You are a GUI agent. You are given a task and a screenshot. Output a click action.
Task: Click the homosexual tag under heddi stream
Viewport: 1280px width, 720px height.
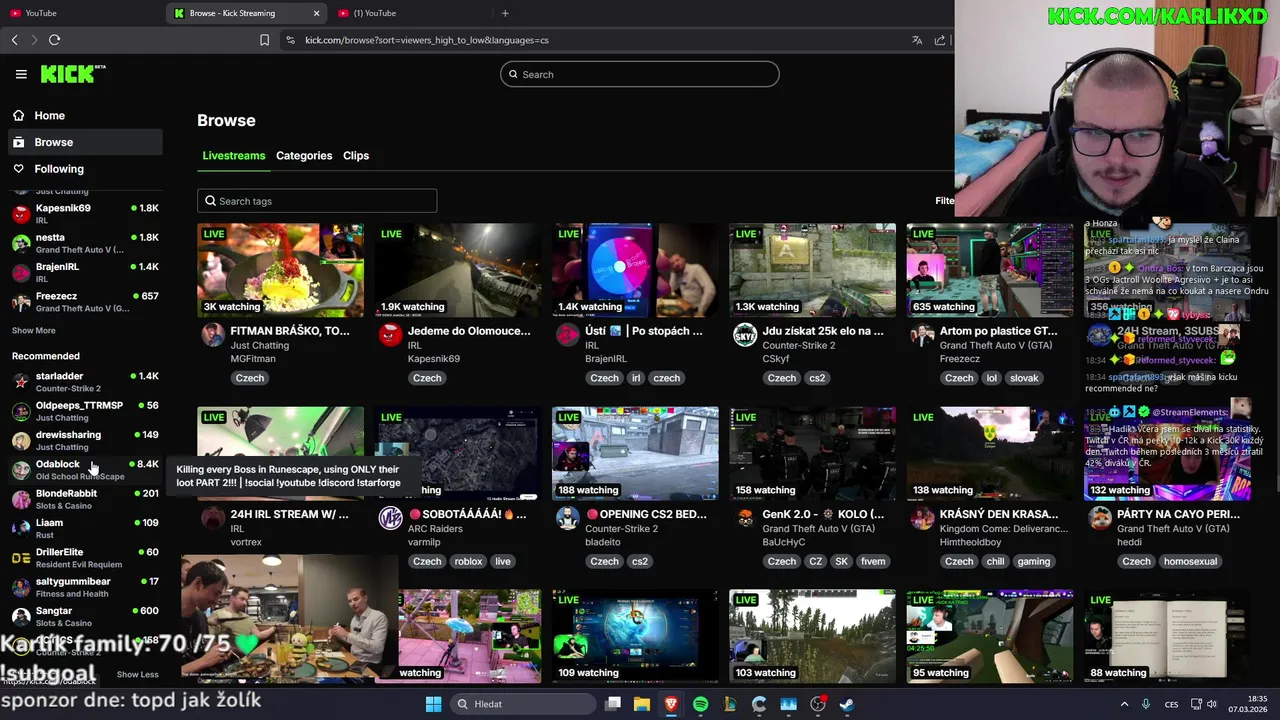(1190, 561)
